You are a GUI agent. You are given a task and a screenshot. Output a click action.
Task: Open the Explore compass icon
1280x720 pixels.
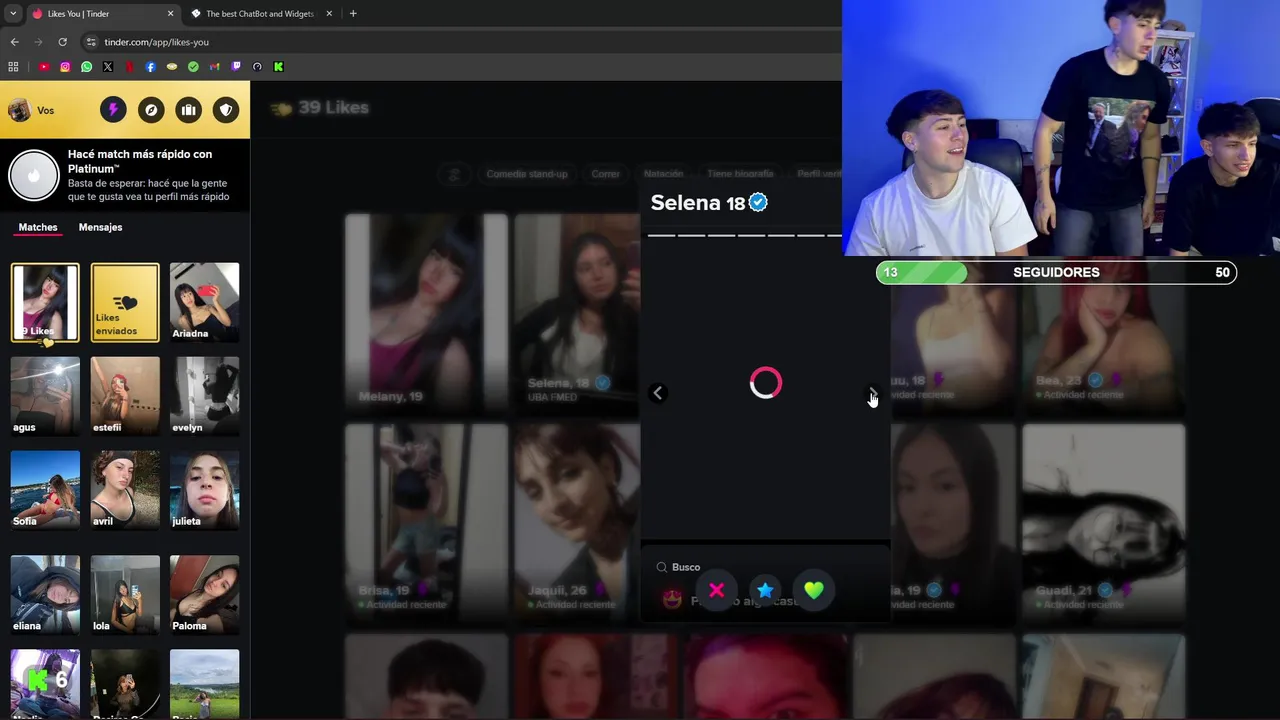[151, 110]
